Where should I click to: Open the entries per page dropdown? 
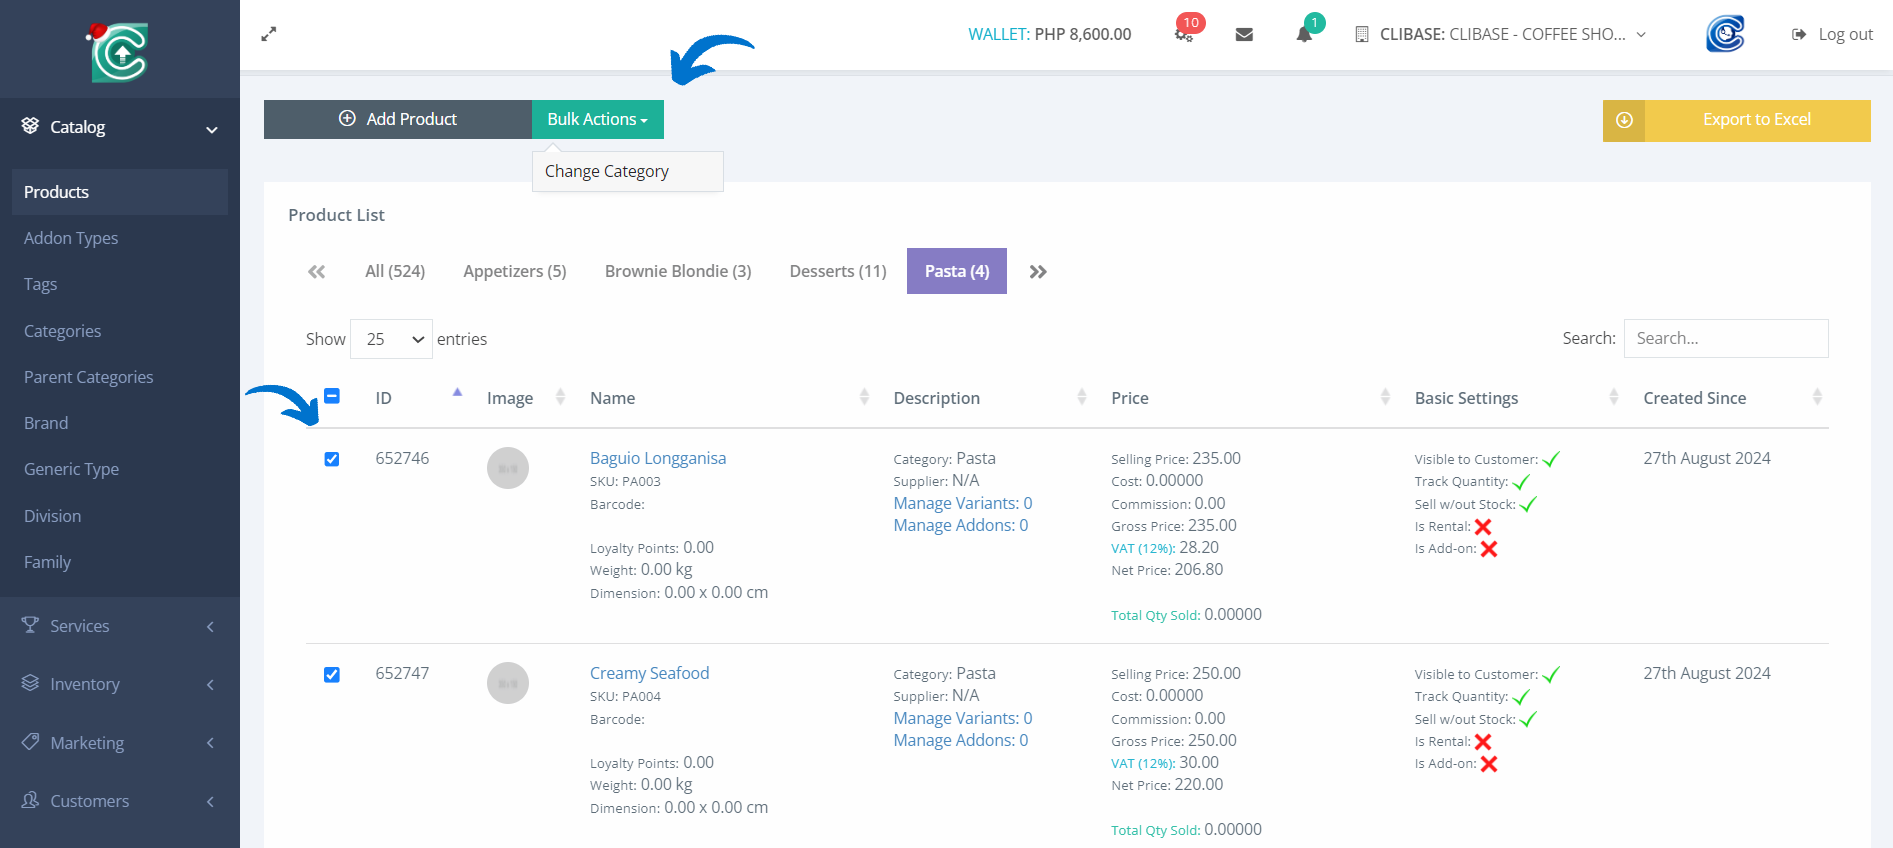[391, 339]
